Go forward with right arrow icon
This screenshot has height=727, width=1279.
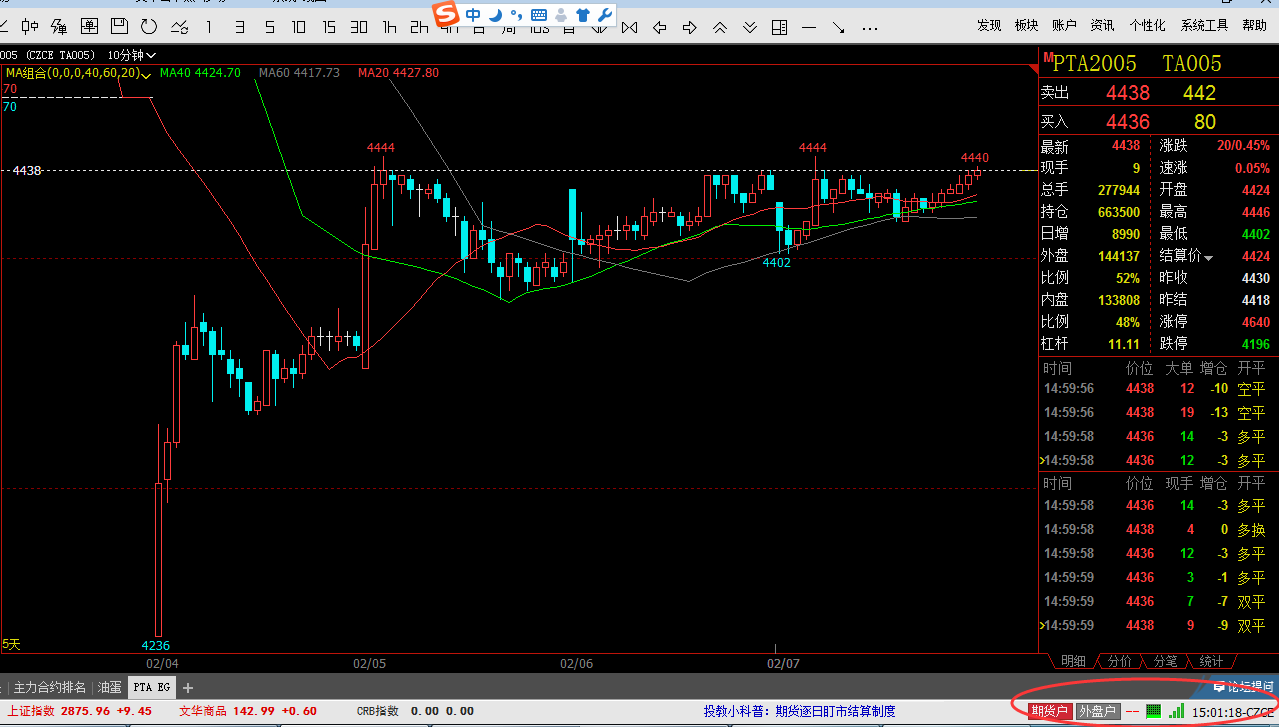[689, 27]
